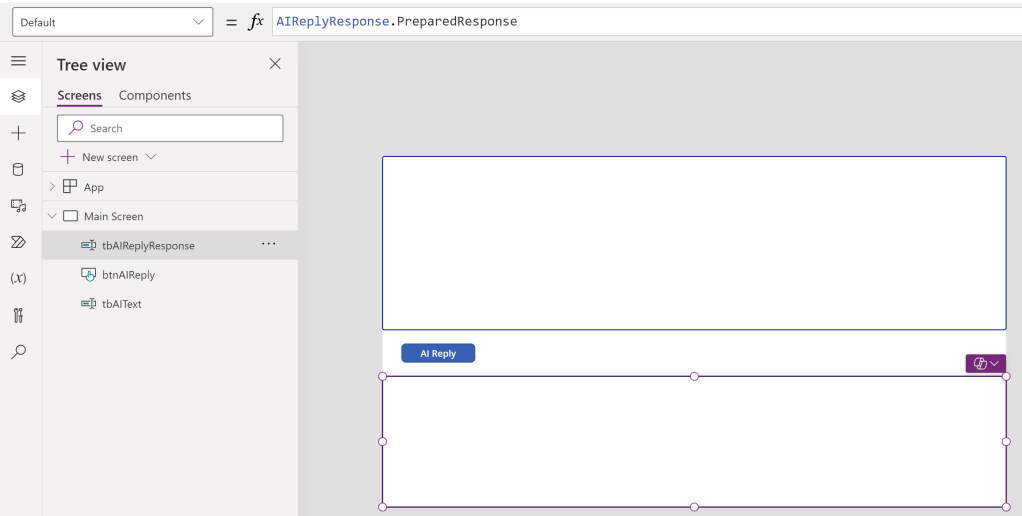Open the Media icon in sidebar

(18, 206)
